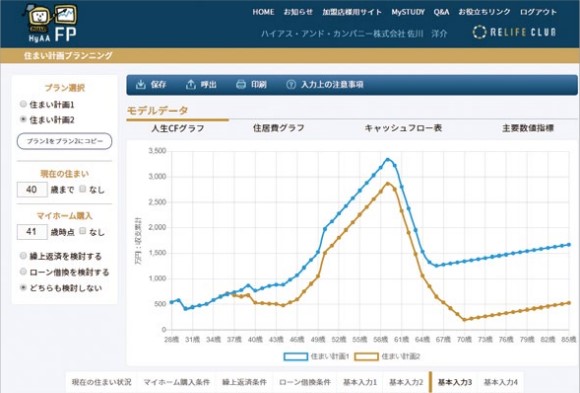Select 住まい計画2 radio button
This screenshot has width=580, height=393.
[23, 120]
